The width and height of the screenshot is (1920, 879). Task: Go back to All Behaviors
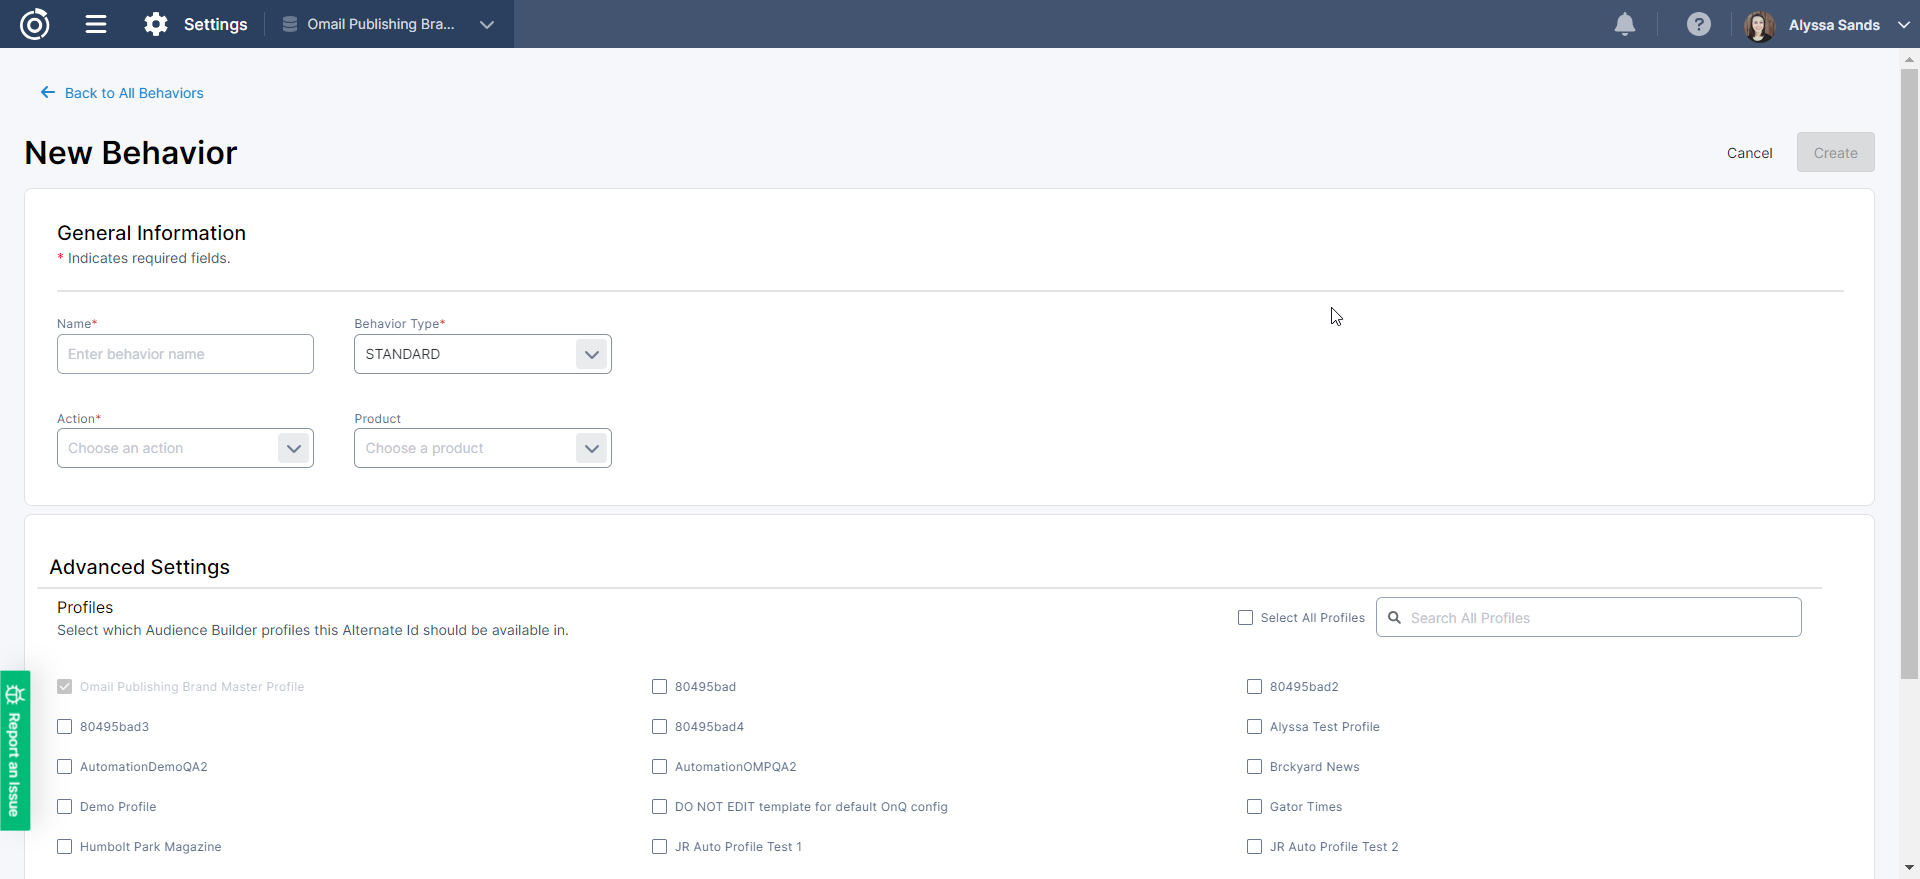pos(122,93)
